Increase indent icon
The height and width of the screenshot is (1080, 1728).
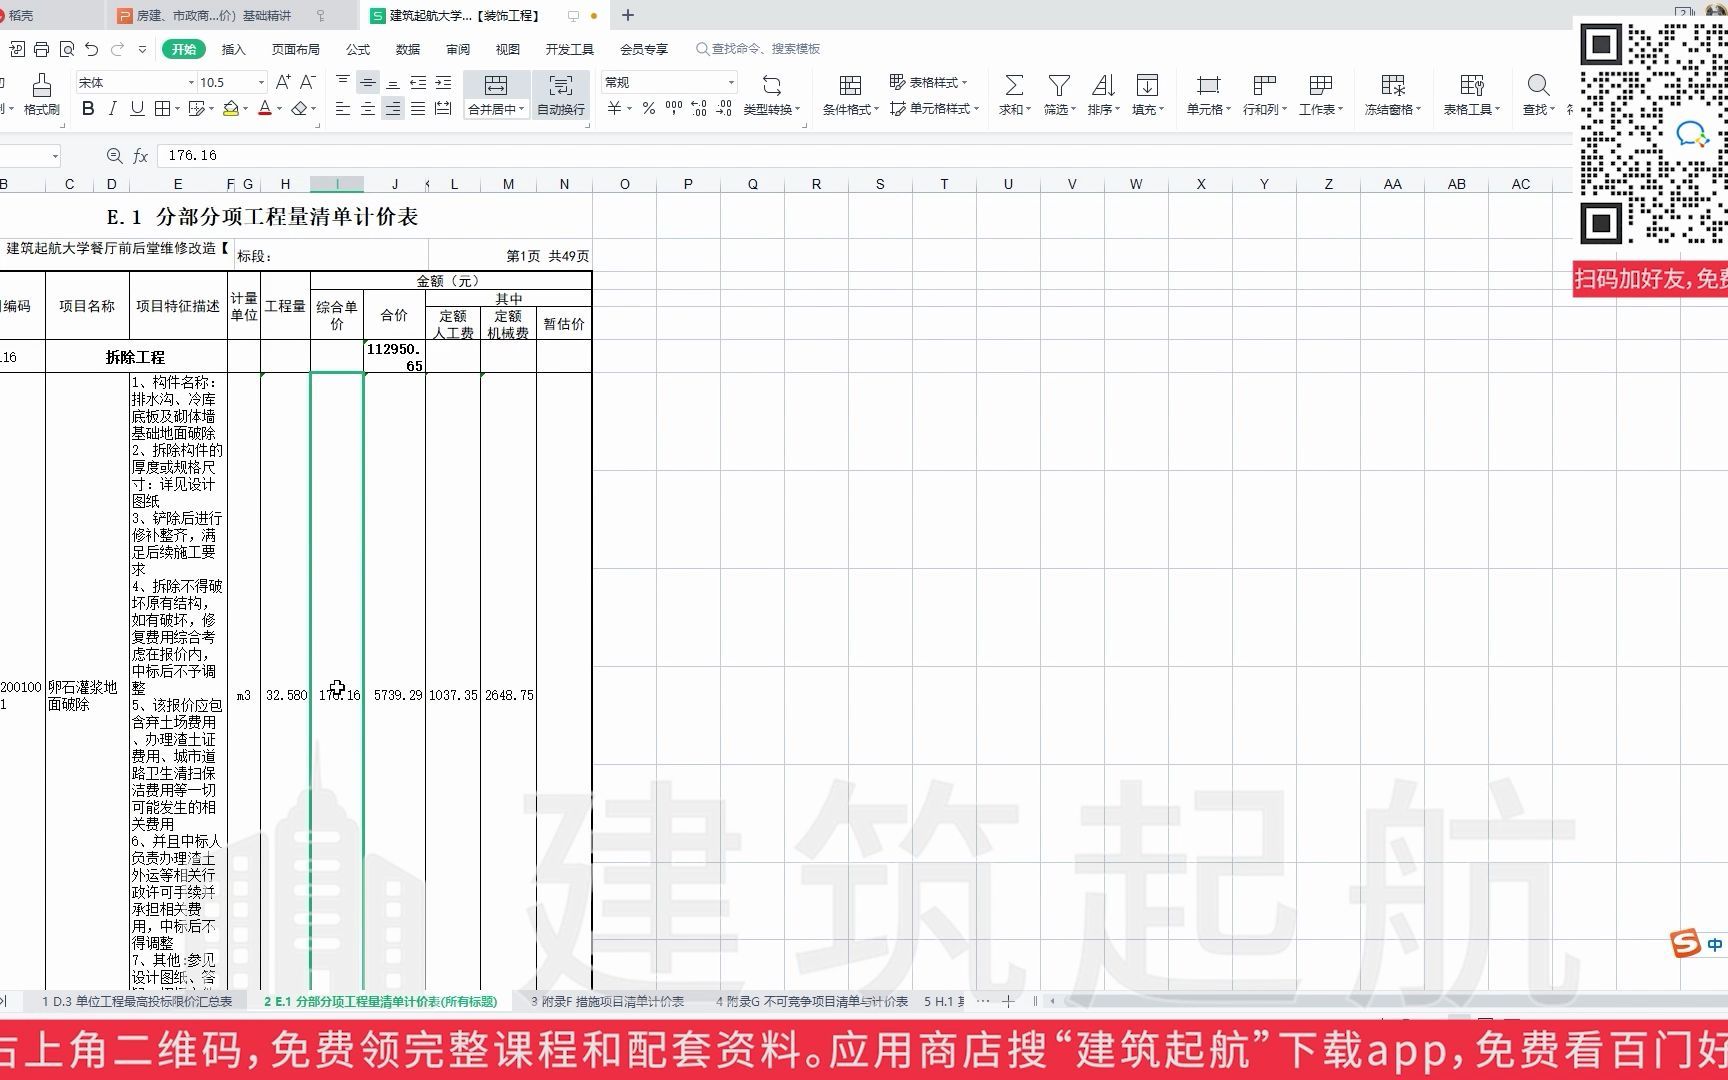coord(443,82)
